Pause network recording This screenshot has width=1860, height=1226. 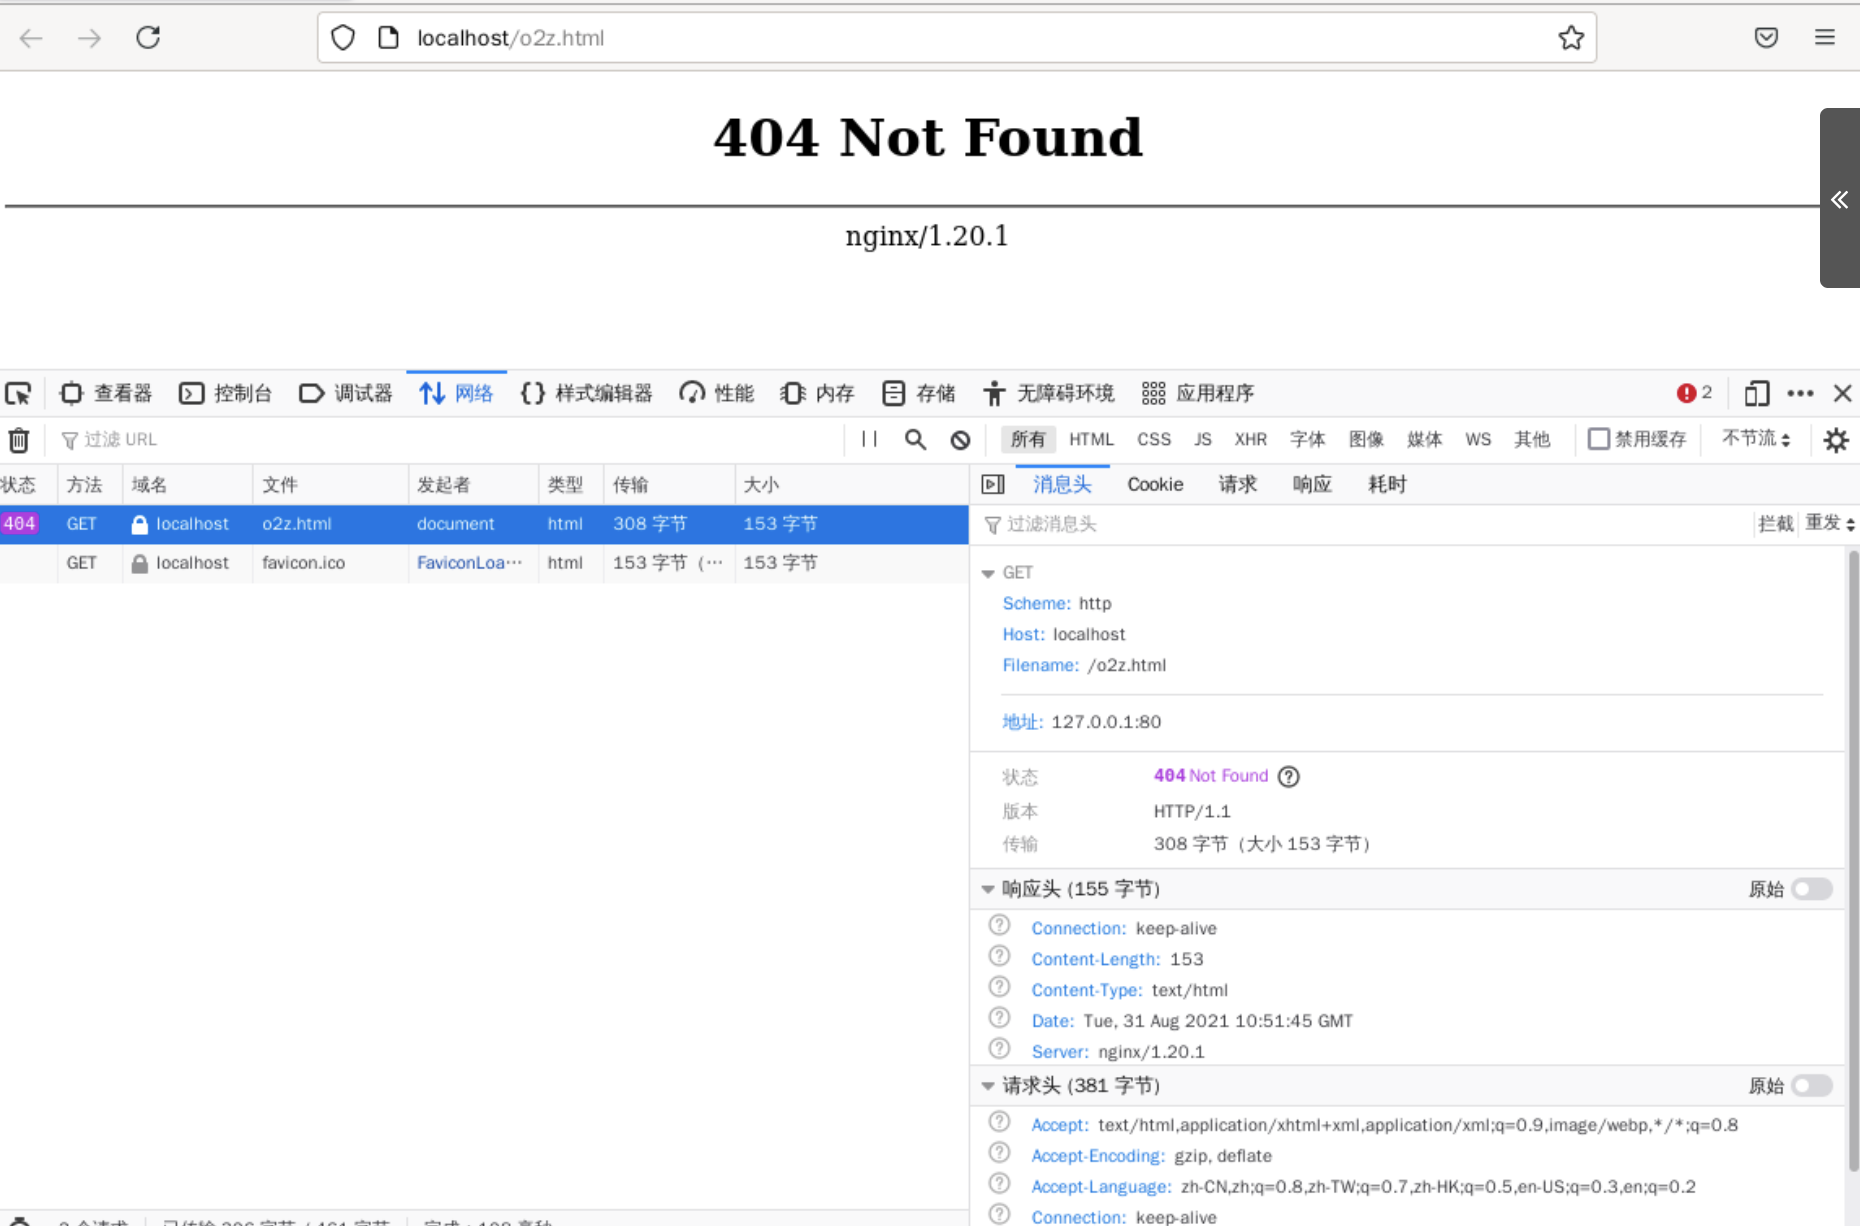click(x=869, y=440)
